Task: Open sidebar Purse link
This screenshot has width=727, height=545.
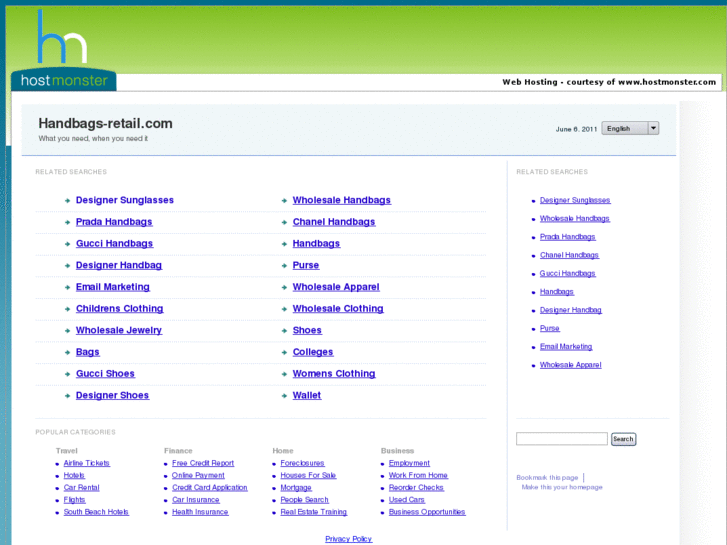Action: click(x=549, y=328)
